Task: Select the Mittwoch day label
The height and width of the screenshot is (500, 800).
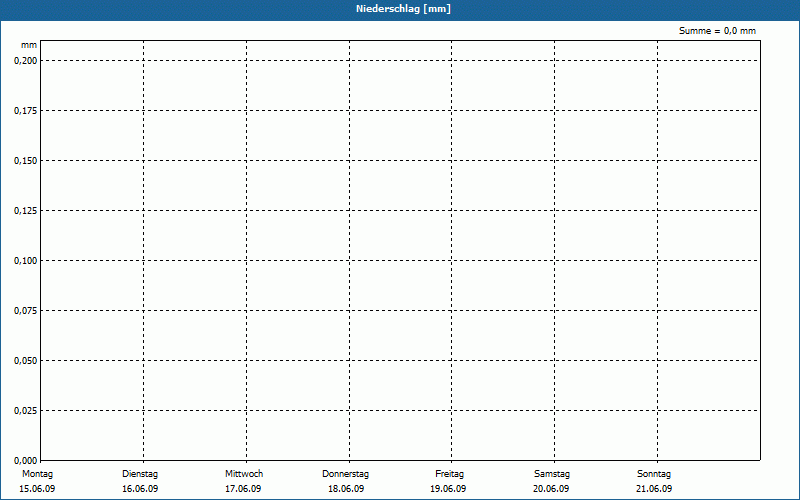Action: (x=244, y=474)
